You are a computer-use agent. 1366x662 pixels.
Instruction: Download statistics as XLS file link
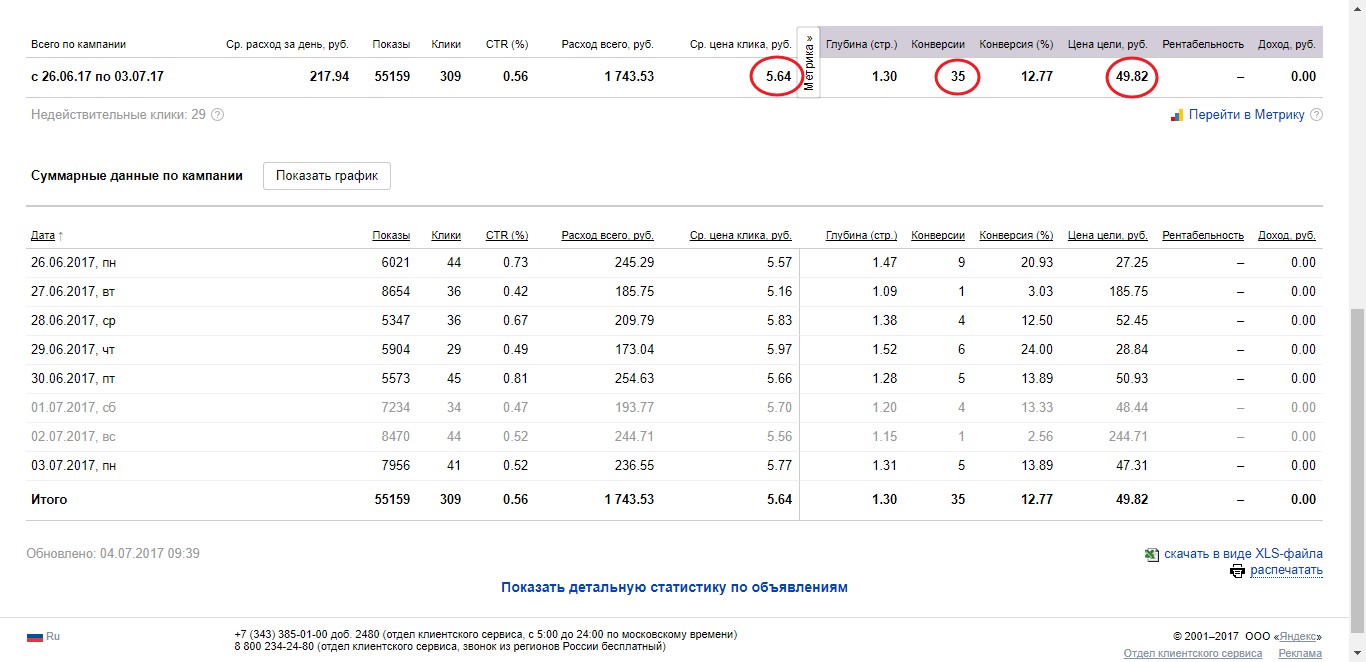click(x=1243, y=554)
